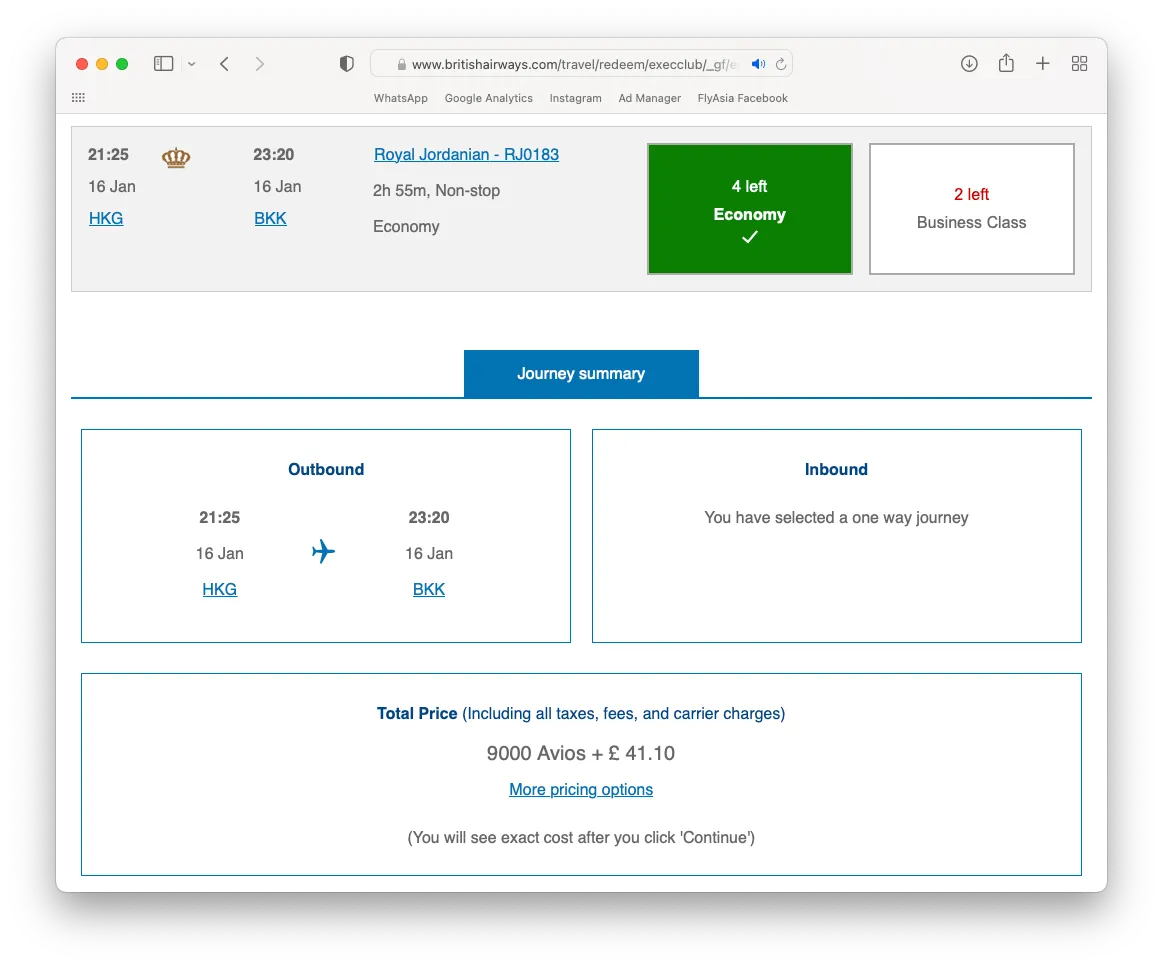Viewport: 1163px width, 966px height.
Task: Show Safari downloads
Action: (x=969, y=64)
